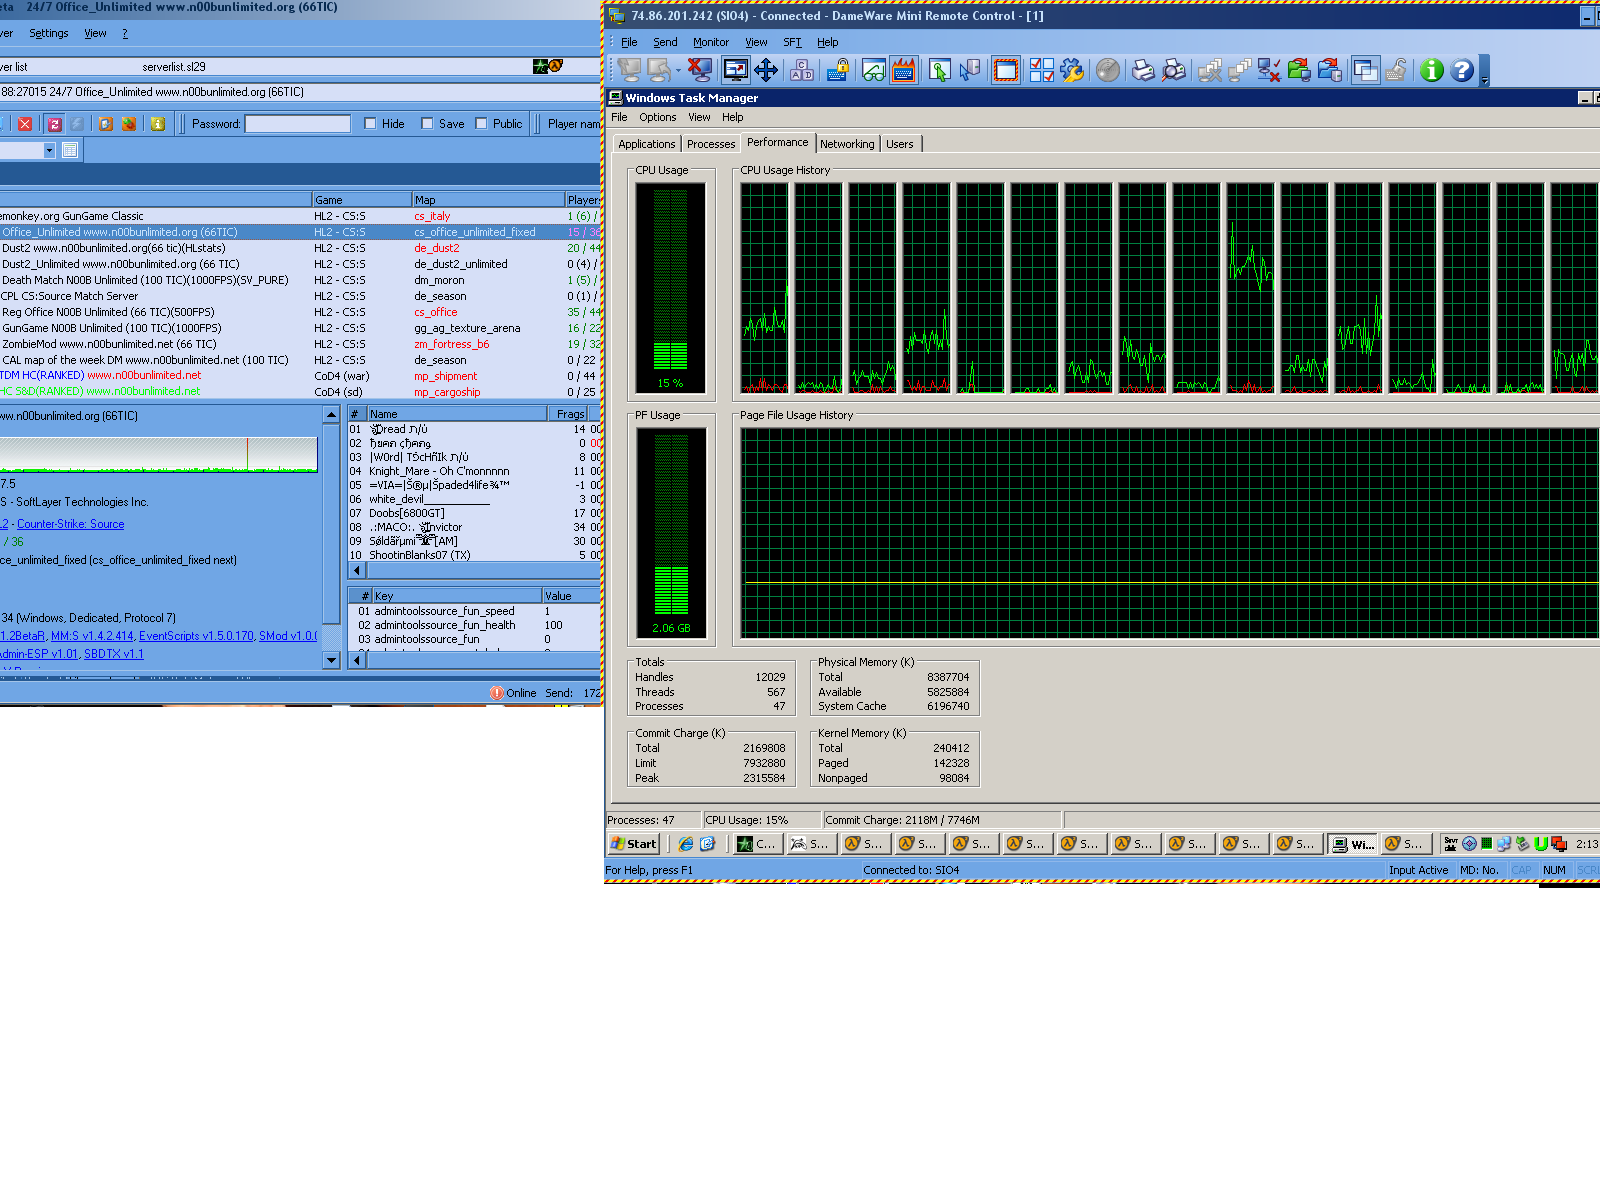This screenshot has height=1200, width=1600.
Task: Click the table grid icon beside the filter dropdown
Action: (x=70, y=150)
